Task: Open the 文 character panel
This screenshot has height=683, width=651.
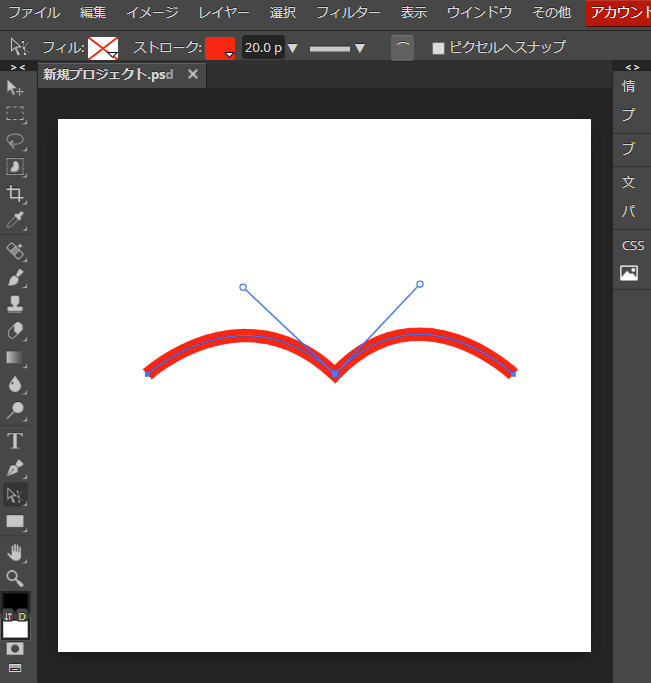Action: [628, 182]
